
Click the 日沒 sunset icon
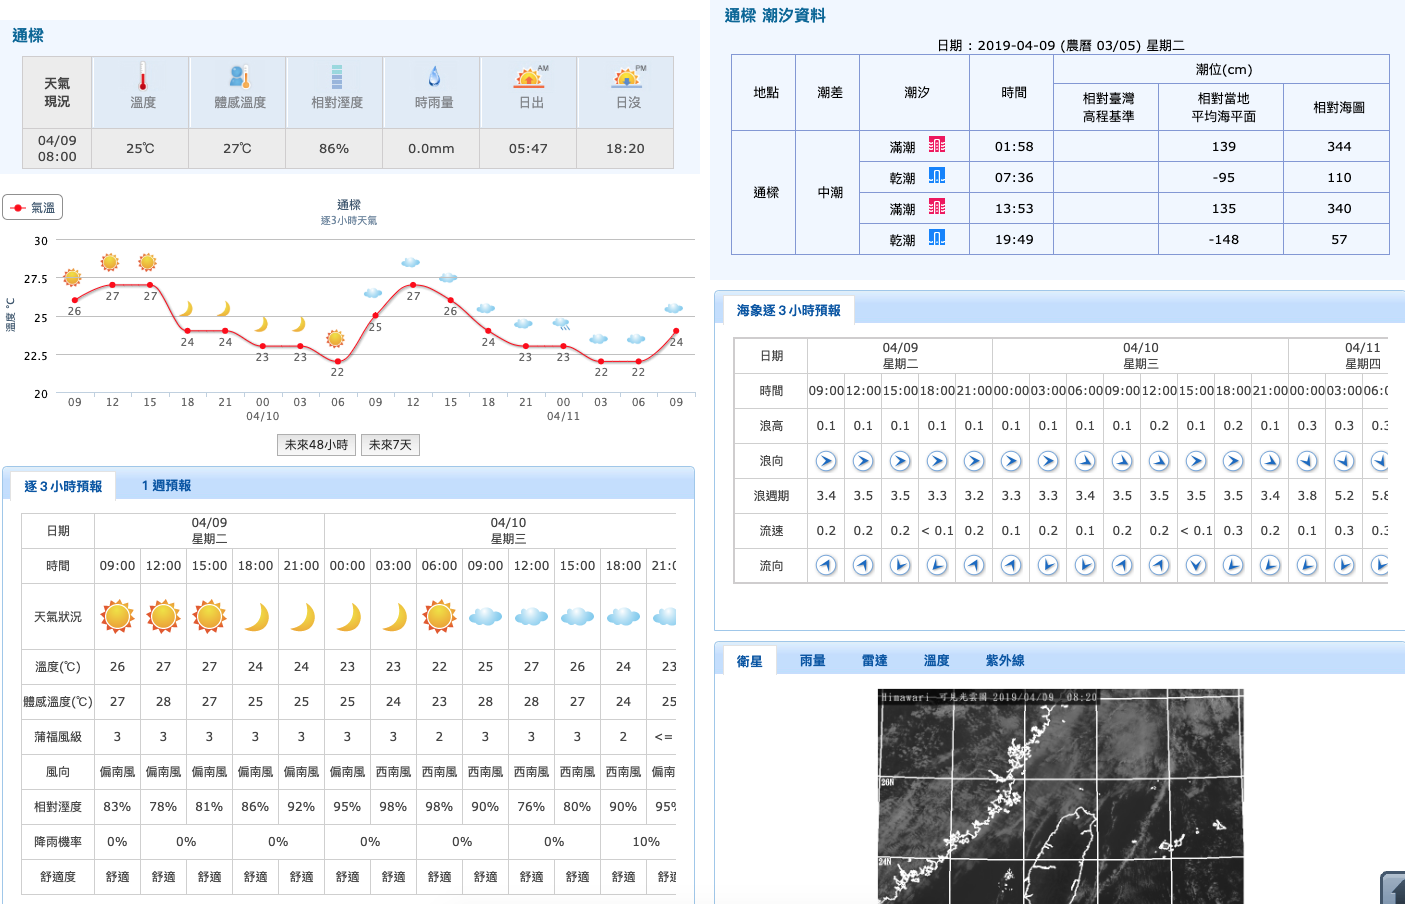(628, 77)
